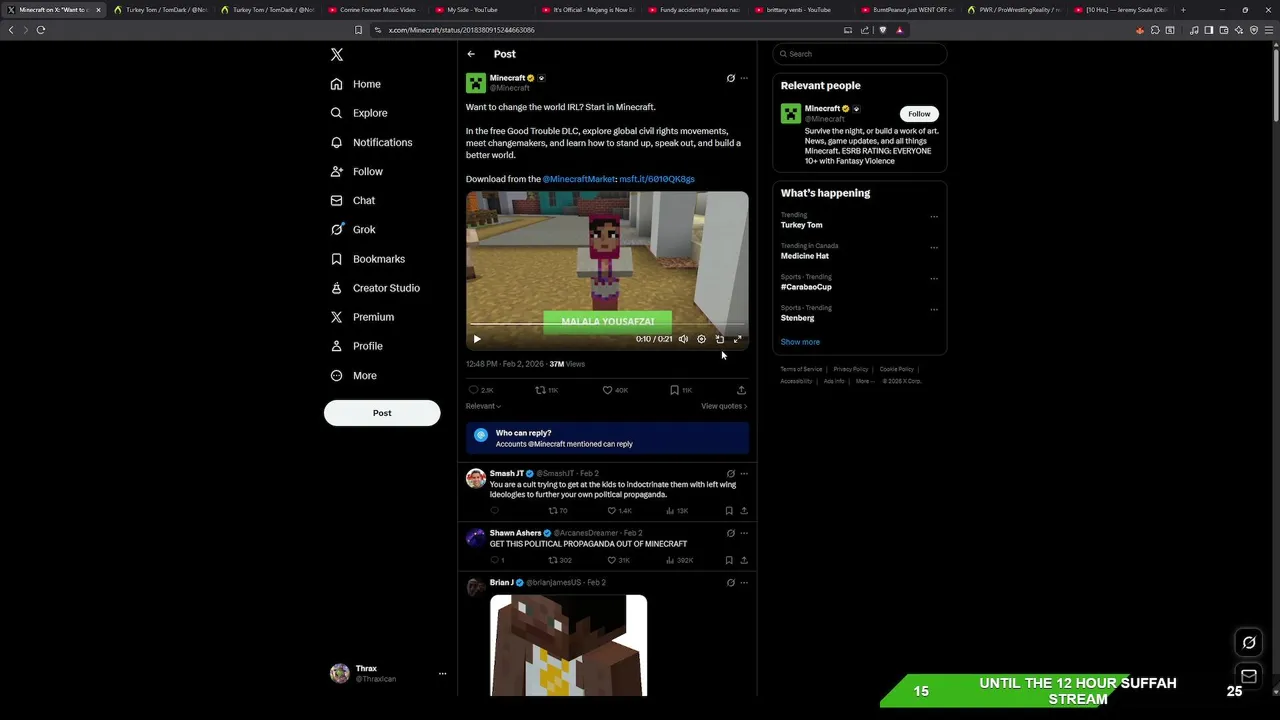1280x720 pixels.
Task: Open Profile in the sidebar
Action: point(357,346)
